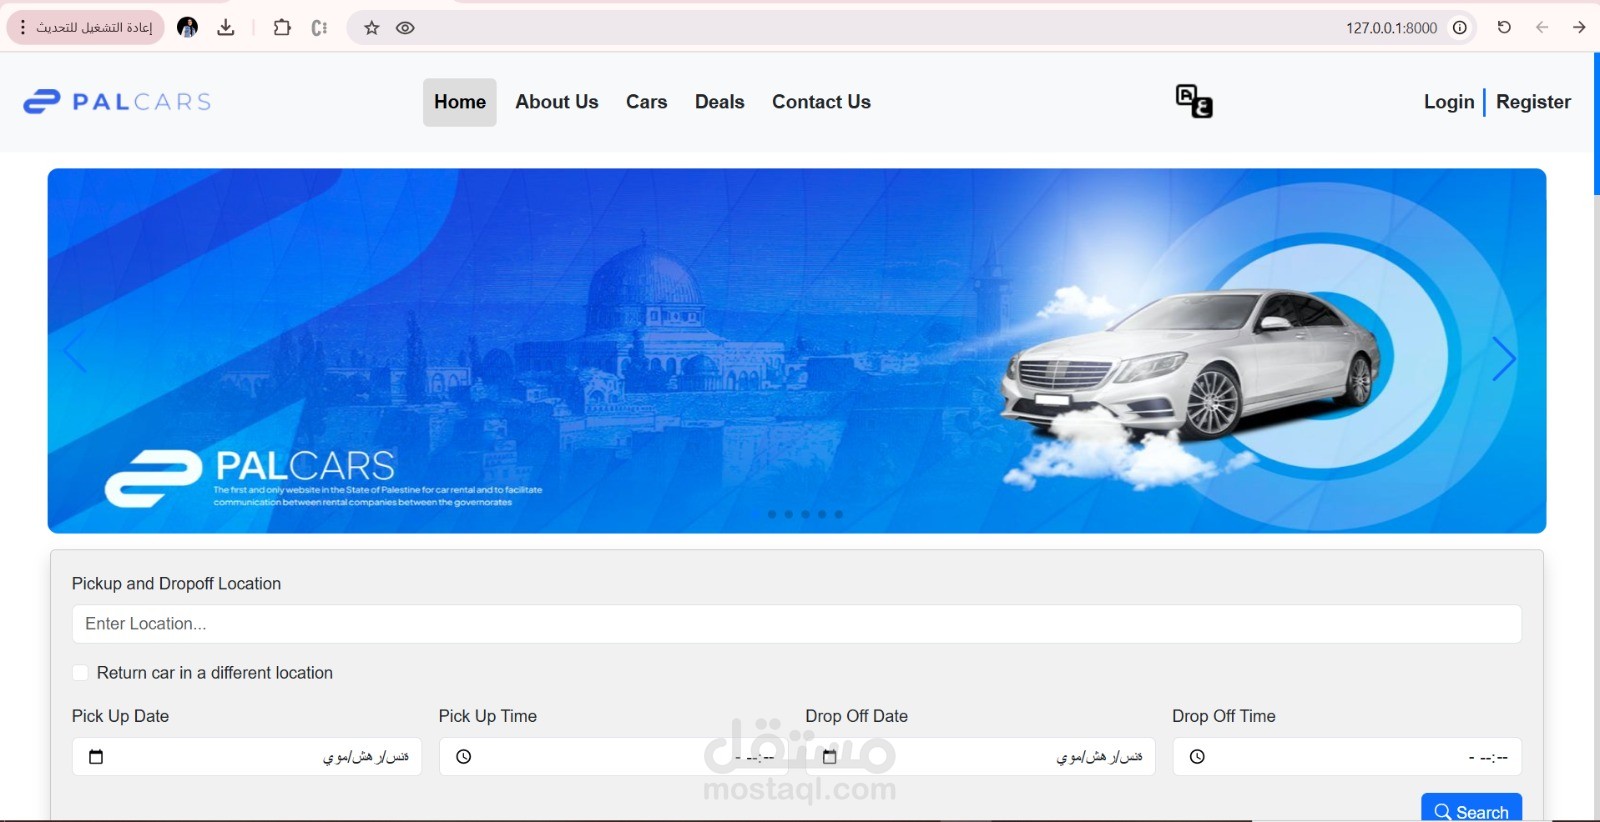Open the Home menu item

pyautogui.click(x=460, y=102)
